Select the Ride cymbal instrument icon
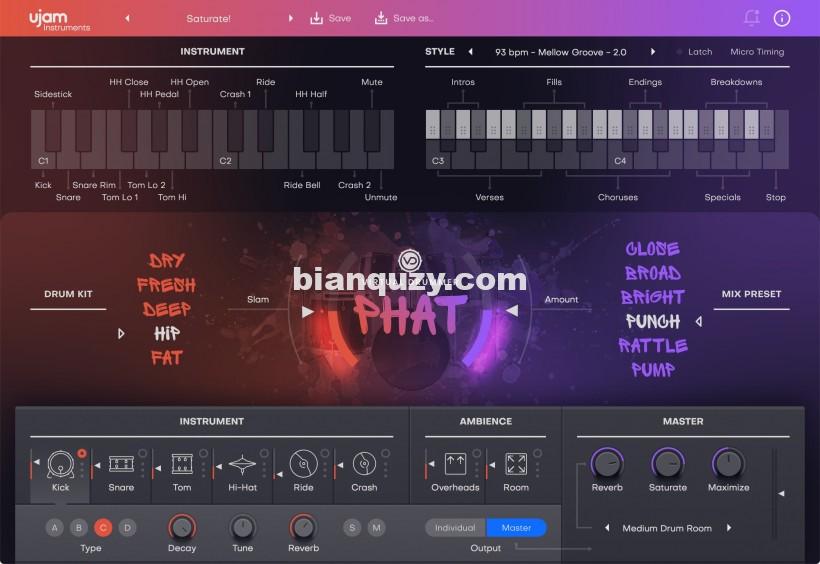Viewport: 820px width, 564px height. click(303, 464)
